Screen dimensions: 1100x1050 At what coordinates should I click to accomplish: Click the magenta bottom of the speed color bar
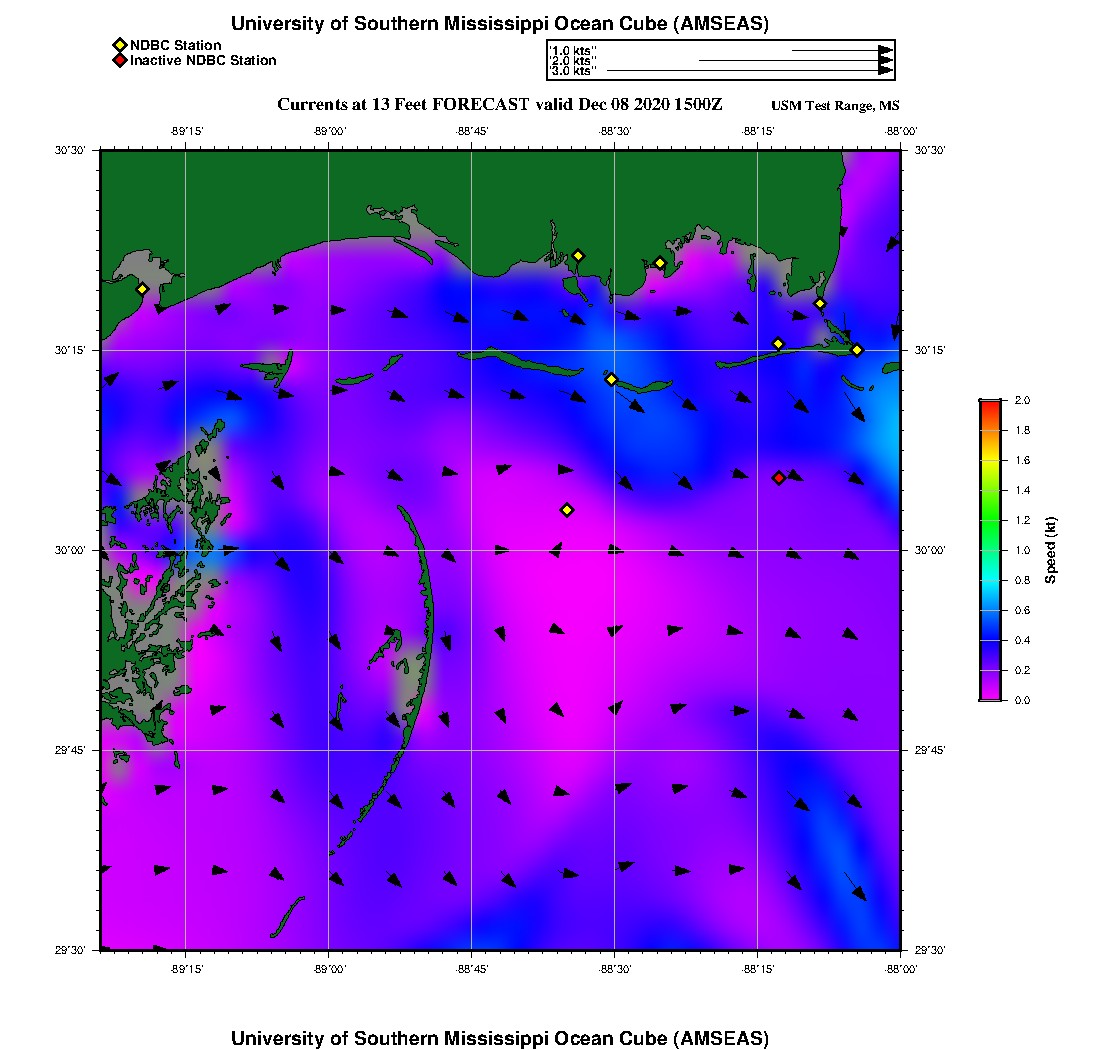point(989,695)
